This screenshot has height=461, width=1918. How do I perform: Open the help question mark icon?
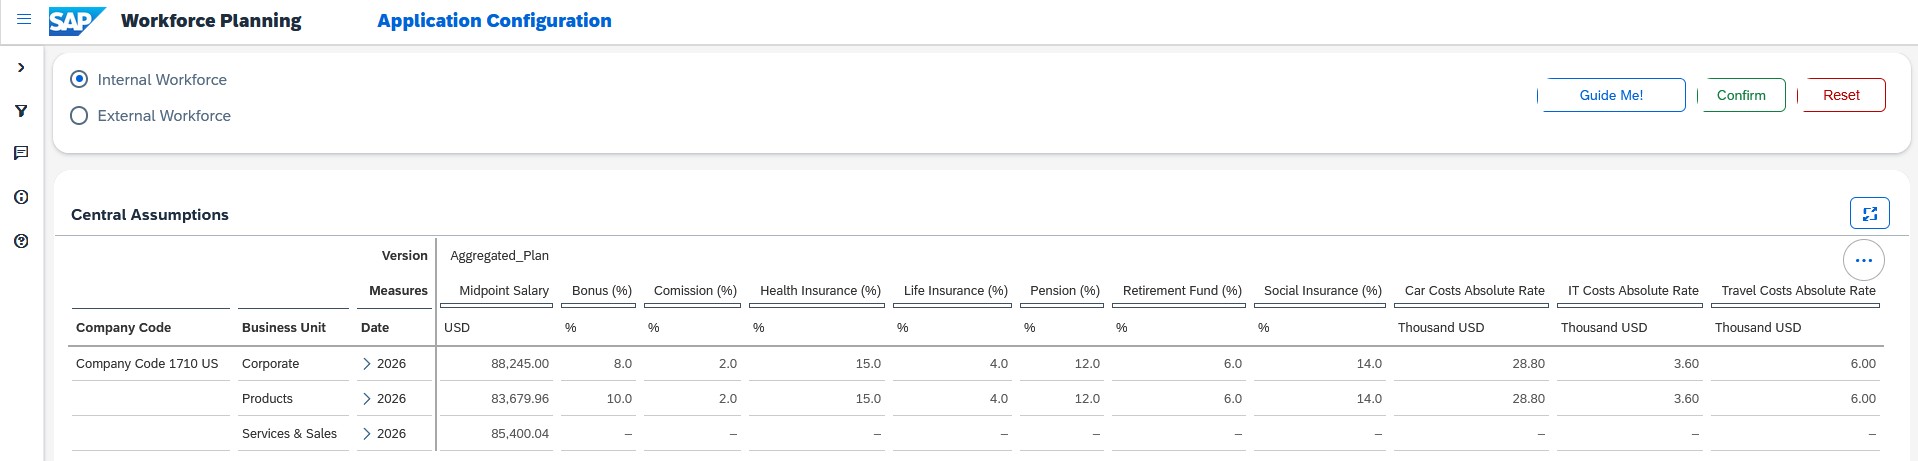coord(21,241)
